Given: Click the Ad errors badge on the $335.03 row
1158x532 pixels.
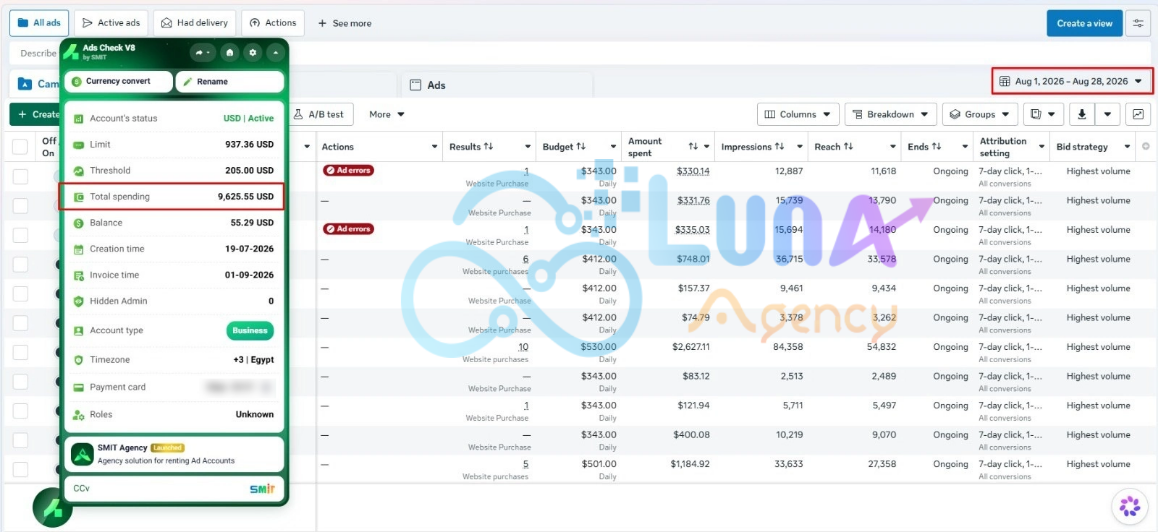Looking at the screenshot, I should [349, 229].
